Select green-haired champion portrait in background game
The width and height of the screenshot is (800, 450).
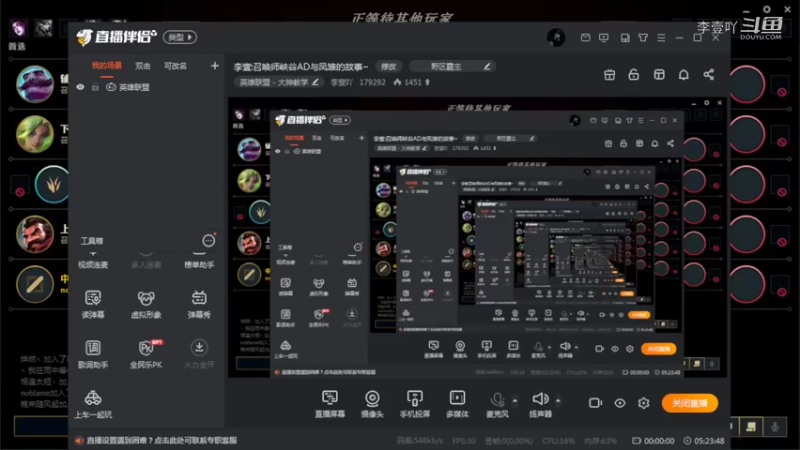pyautogui.click(x=35, y=134)
